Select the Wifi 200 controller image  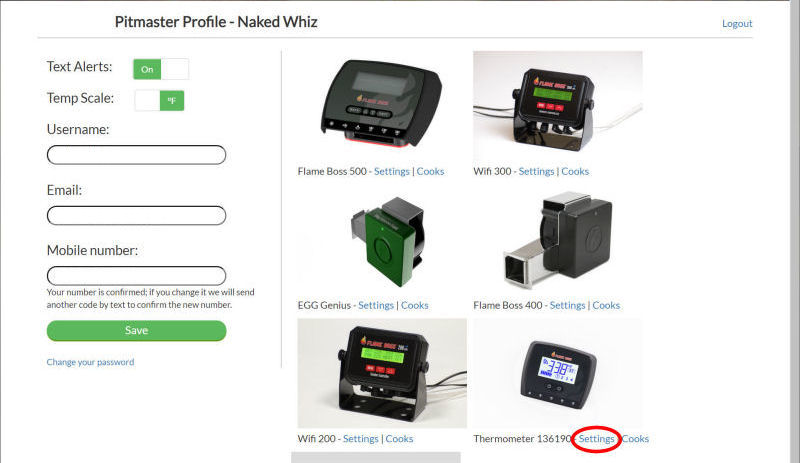(x=382, y=373)
